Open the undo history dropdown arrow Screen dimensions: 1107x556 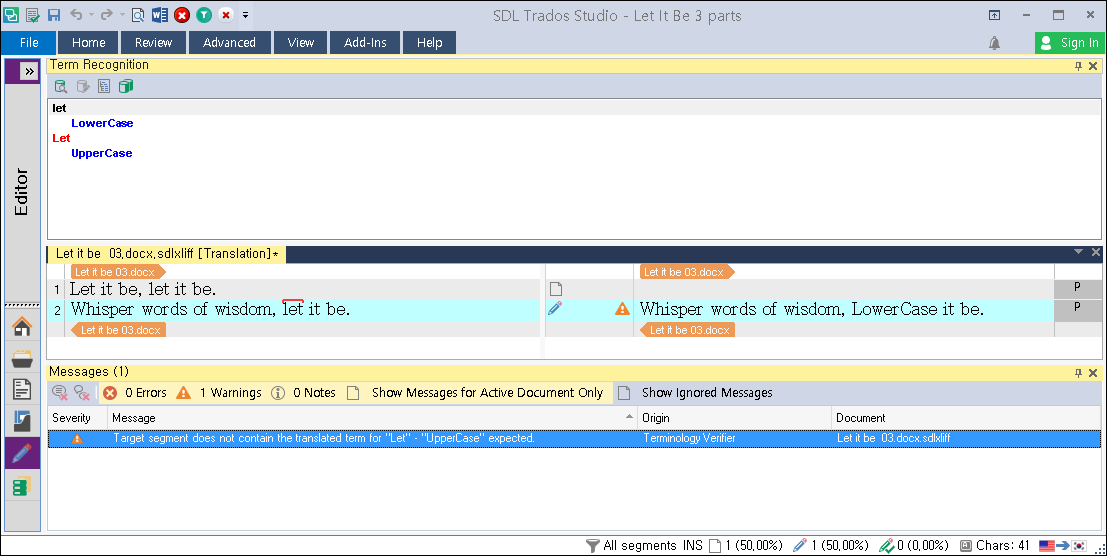tap(91, 14)
